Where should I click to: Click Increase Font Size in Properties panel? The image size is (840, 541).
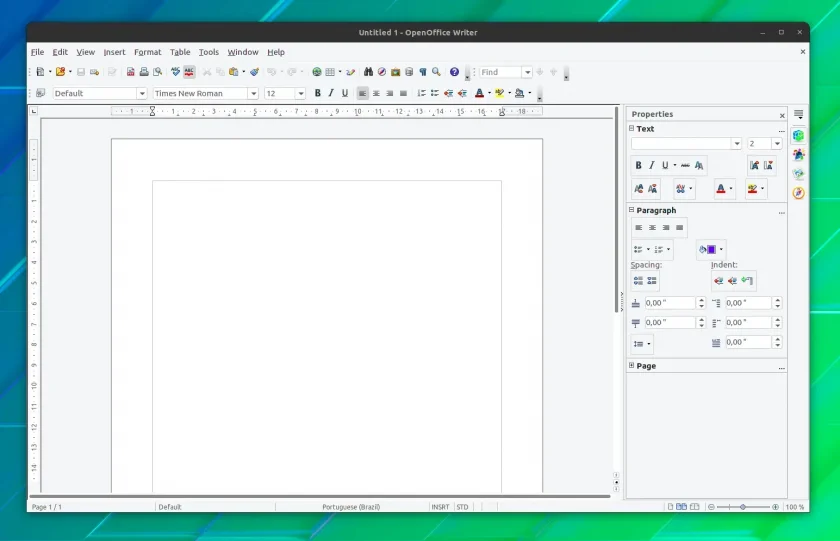coord(754,165)
